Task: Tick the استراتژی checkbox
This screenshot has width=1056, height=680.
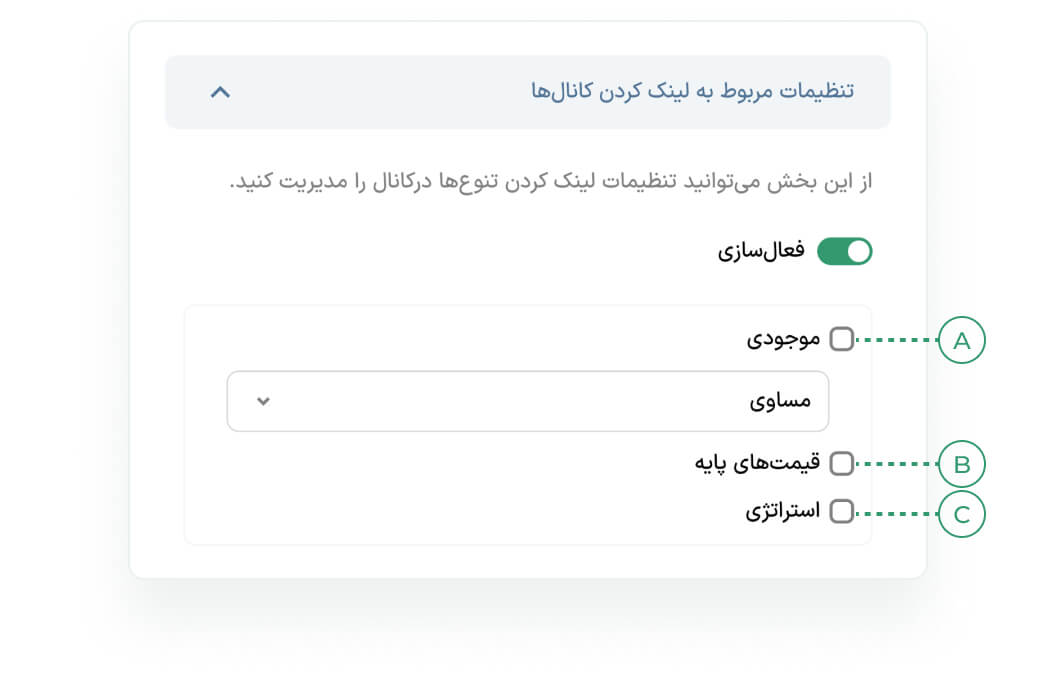Action: [843, 512]
